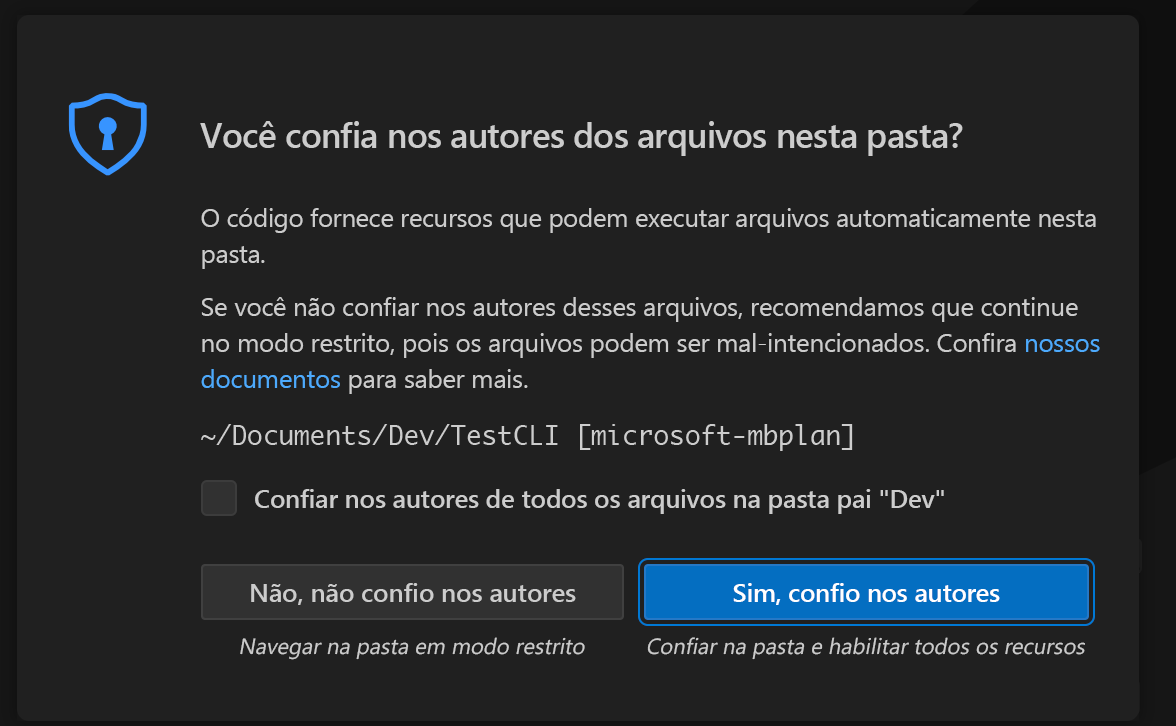The width and height of the screenshot is (1176, 726).
Task: Click the dialog title asking about trusting authors
Action: point(580,136)
